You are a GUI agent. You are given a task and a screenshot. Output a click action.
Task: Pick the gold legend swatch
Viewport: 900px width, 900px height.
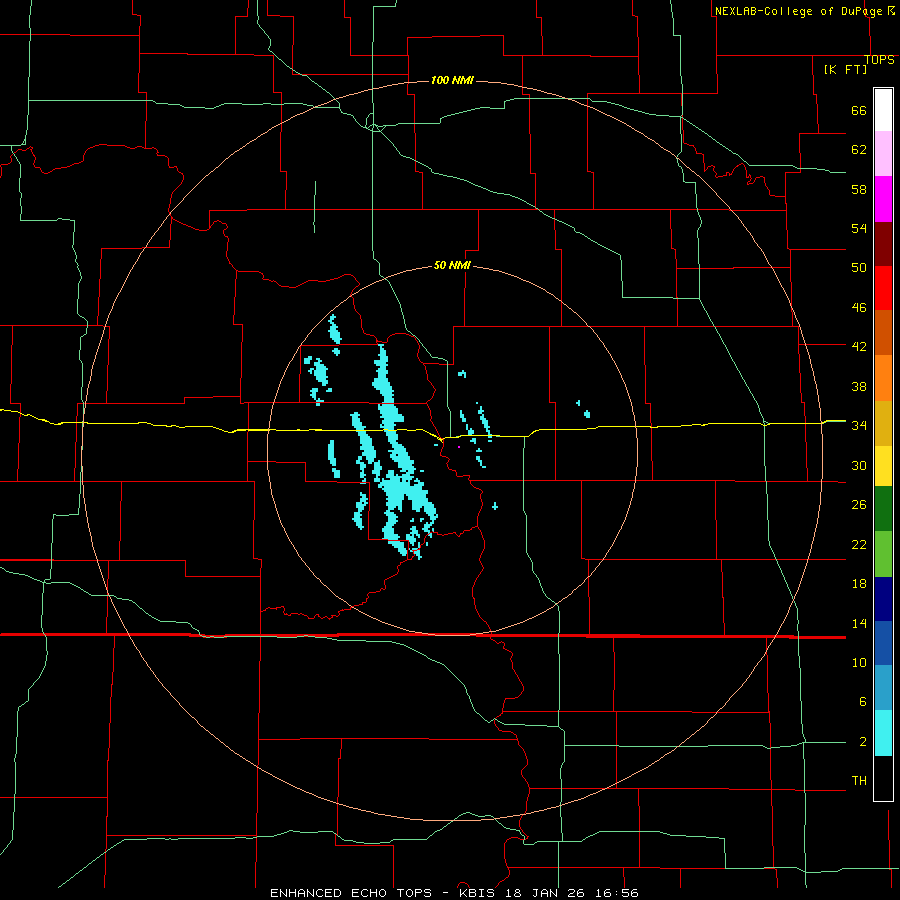point(883,423)
